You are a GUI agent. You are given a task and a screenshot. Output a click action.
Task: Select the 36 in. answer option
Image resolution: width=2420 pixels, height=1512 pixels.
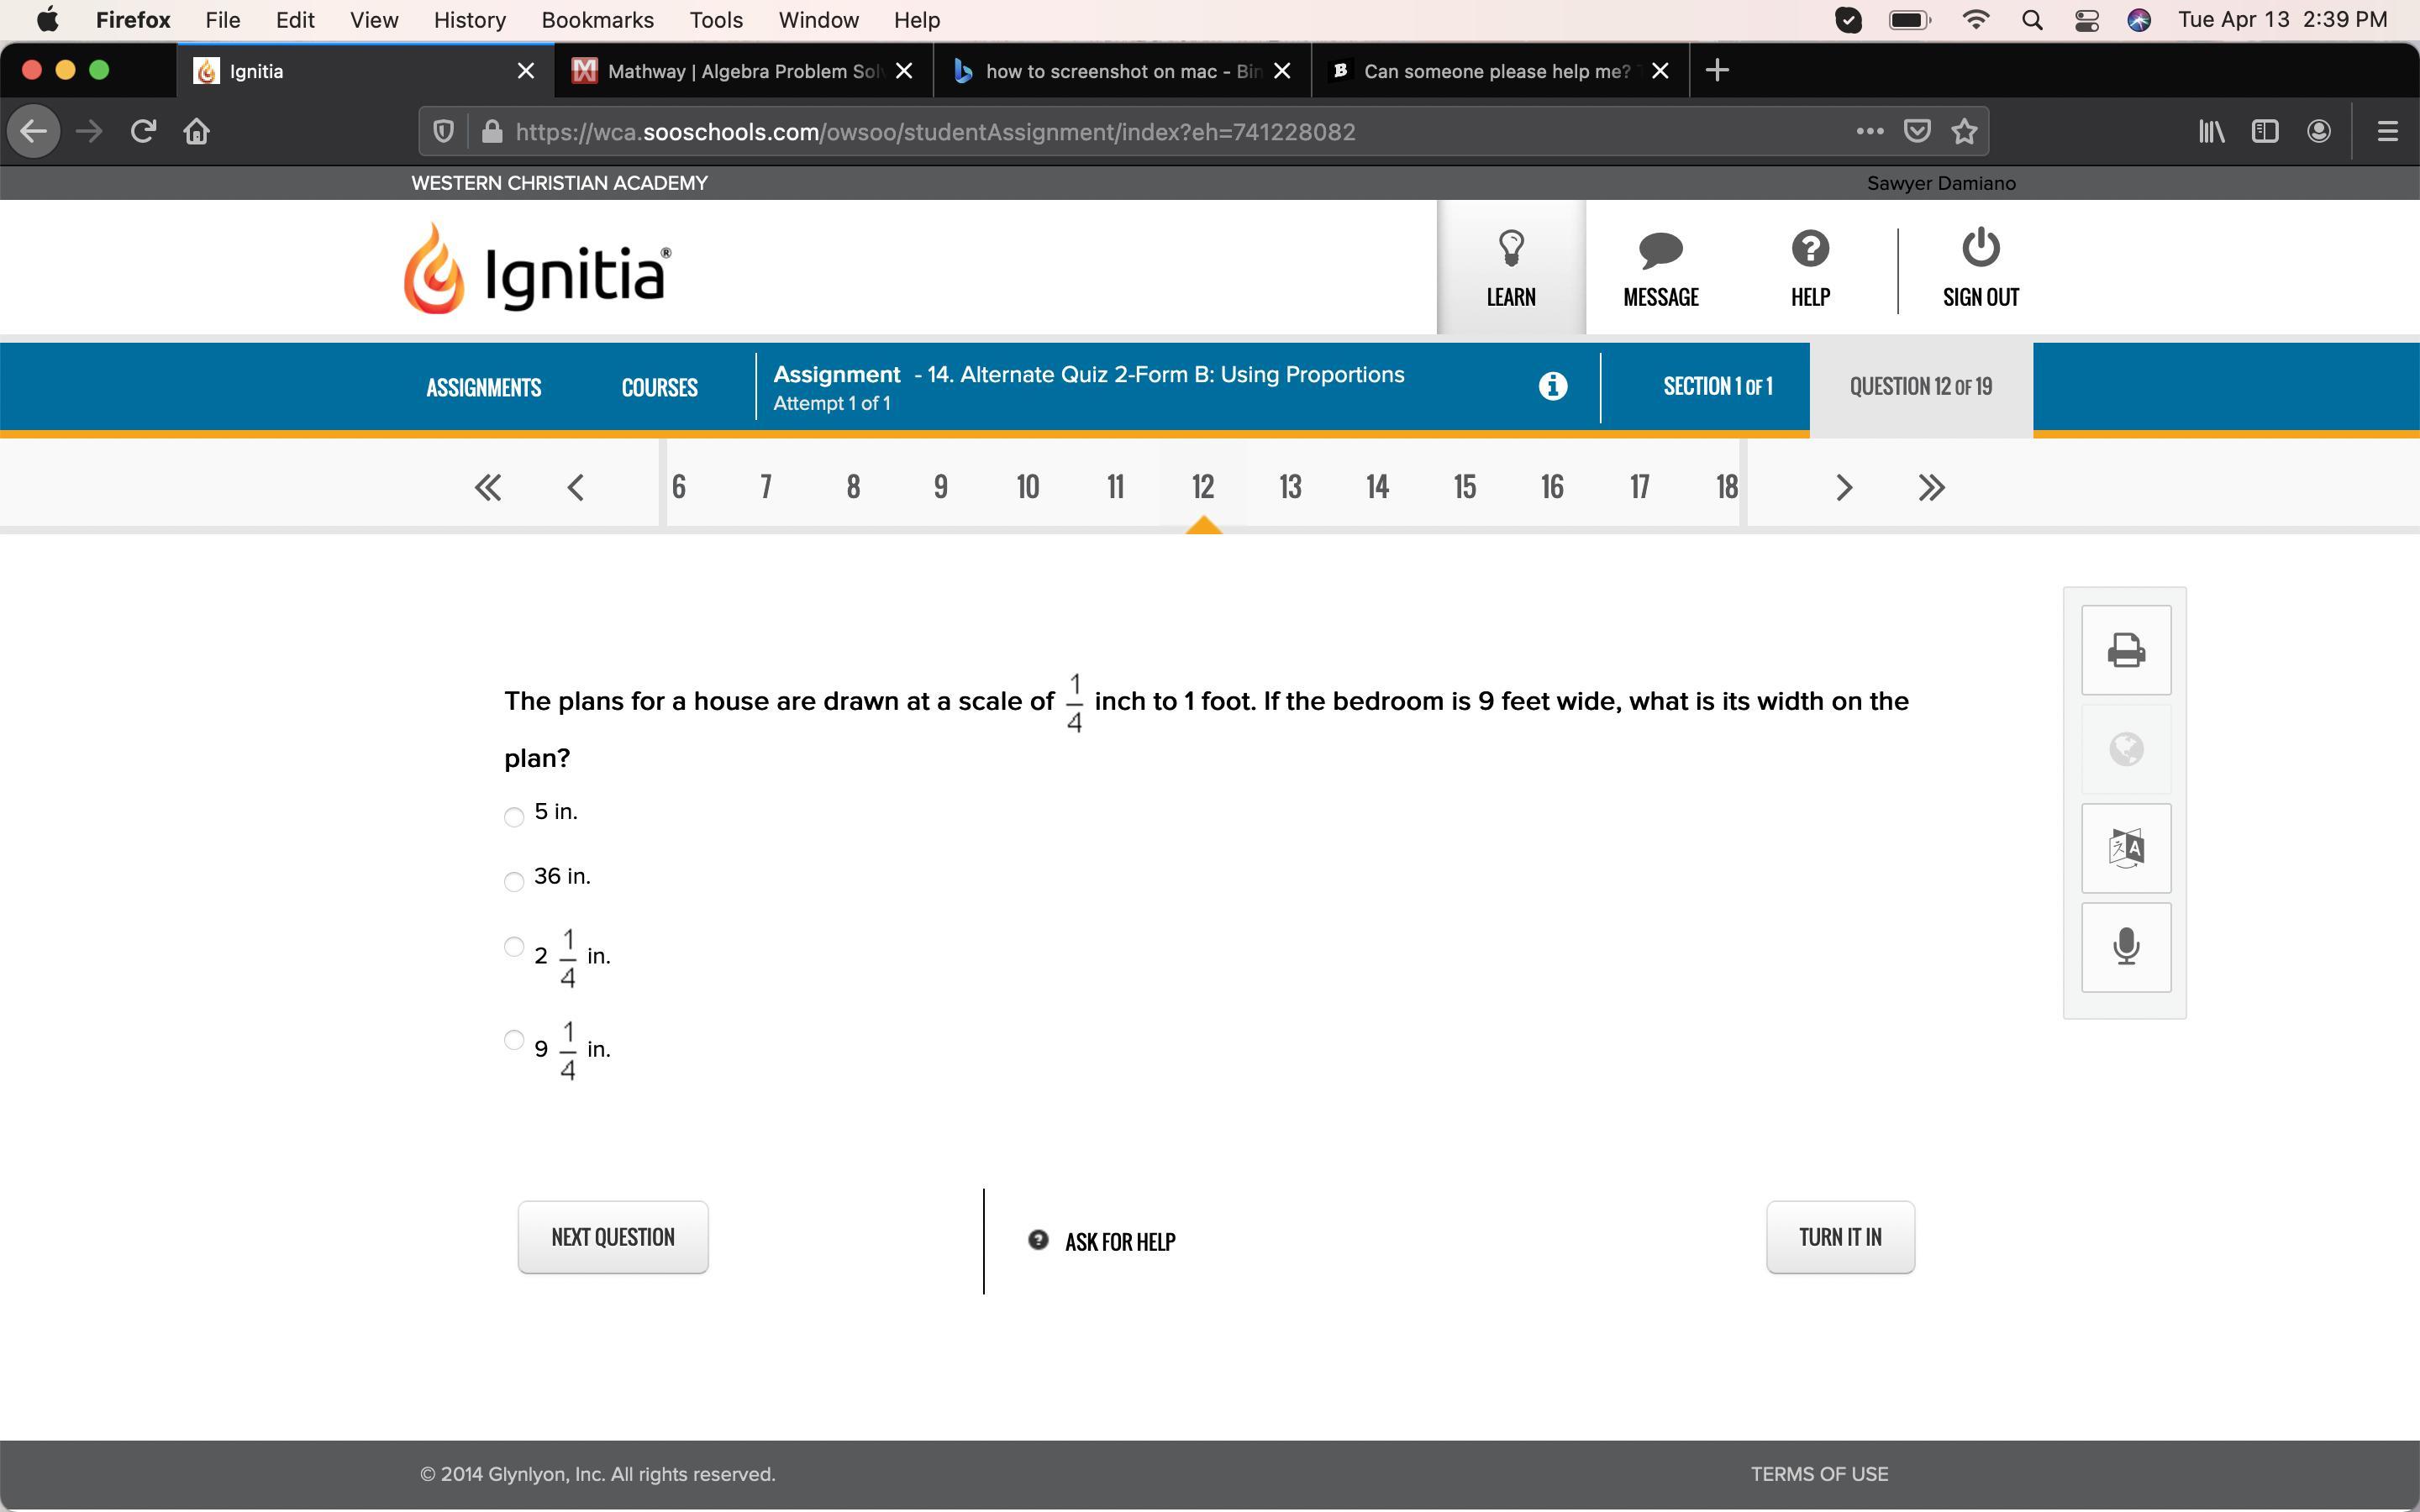point(514,881)
